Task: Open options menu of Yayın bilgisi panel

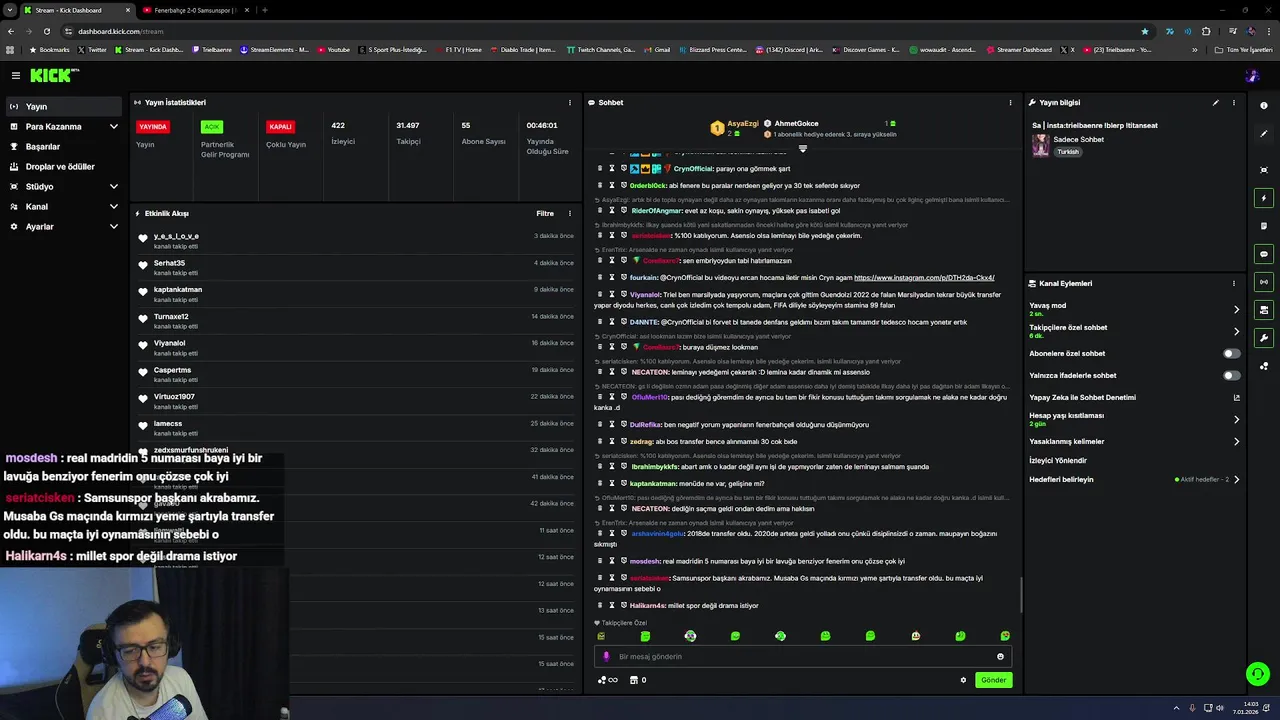Action: pyautogui.click(x=1234, y=102)
